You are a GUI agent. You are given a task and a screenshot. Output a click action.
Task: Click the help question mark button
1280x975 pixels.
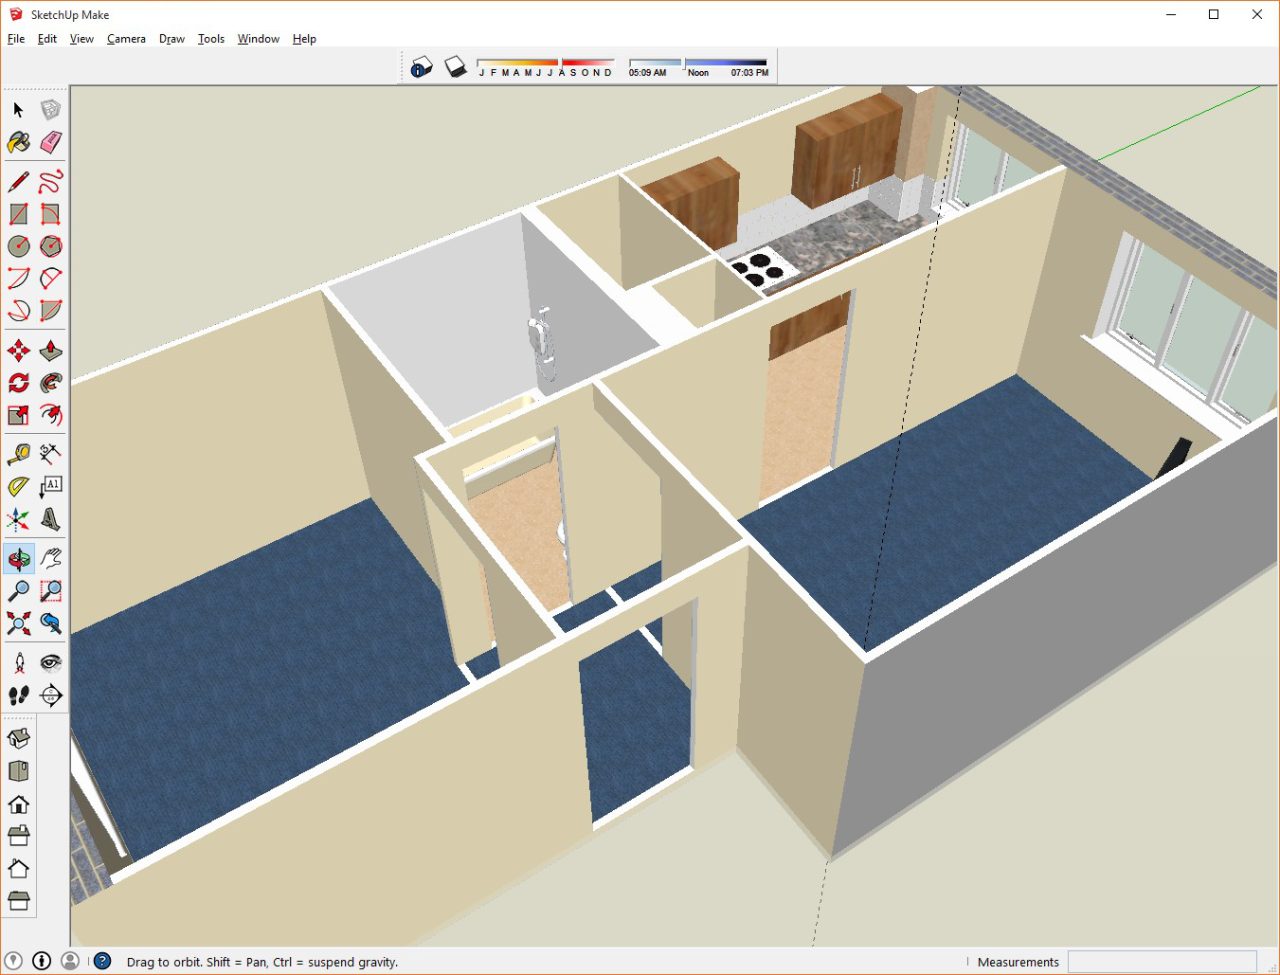pyautogui.click(x=103, y=961)
